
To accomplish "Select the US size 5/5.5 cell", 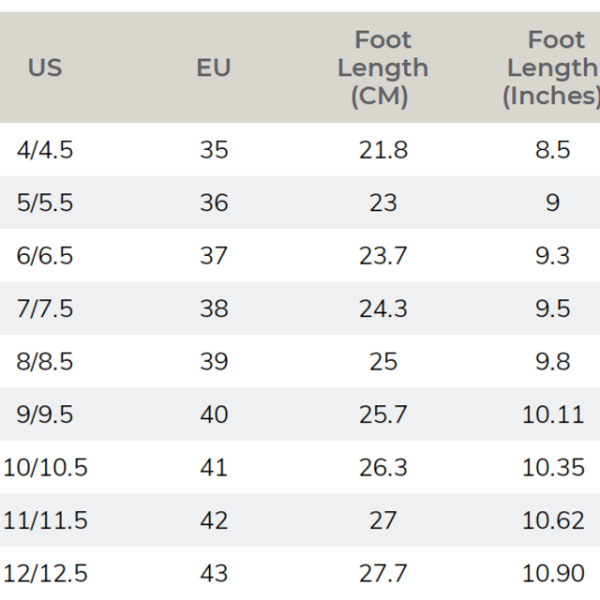I will 45,203.
